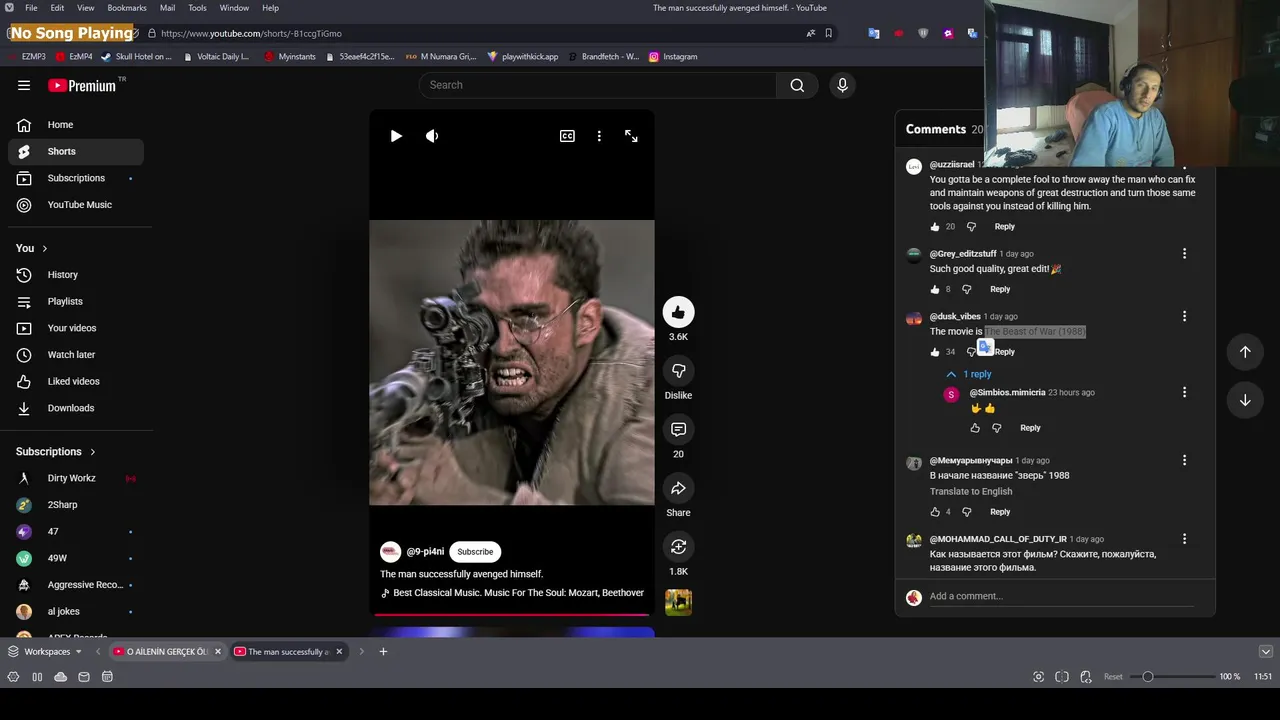The height and width of the screenshot is (720, 1280).
Task: Start voice search with the microphone
Action: click(x=842, y=85)
